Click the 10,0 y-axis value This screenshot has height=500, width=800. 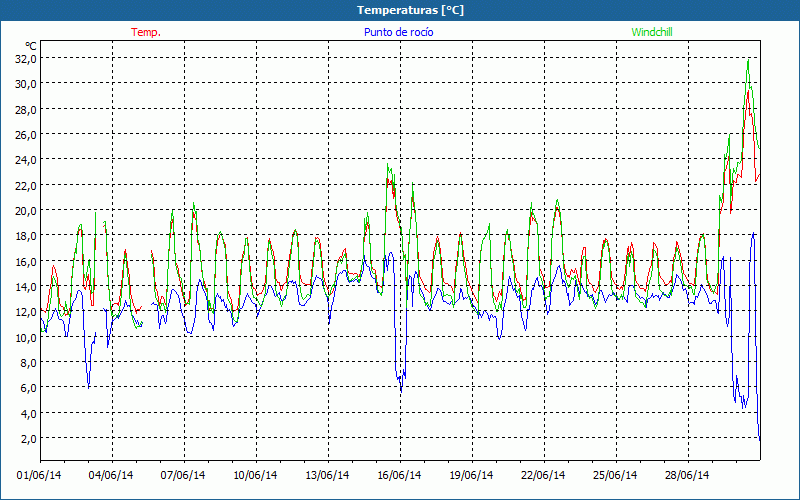(27, 337)
